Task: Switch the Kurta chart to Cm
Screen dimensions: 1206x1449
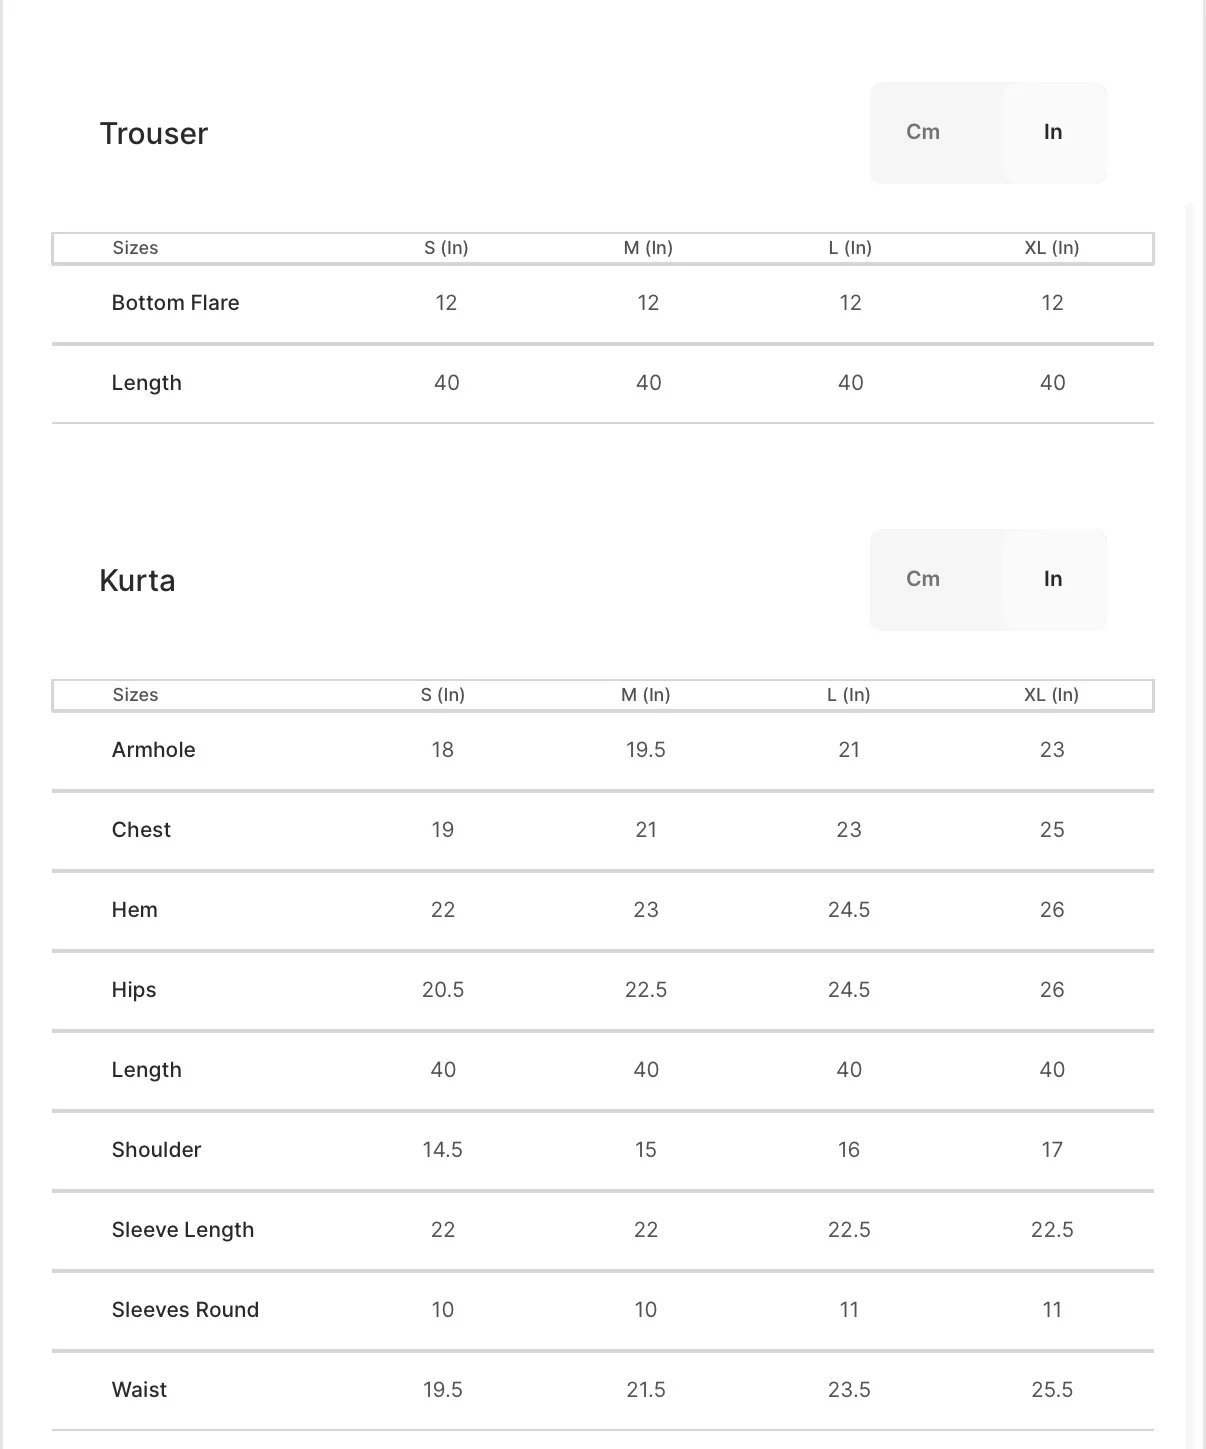Action: click(923, 579)
